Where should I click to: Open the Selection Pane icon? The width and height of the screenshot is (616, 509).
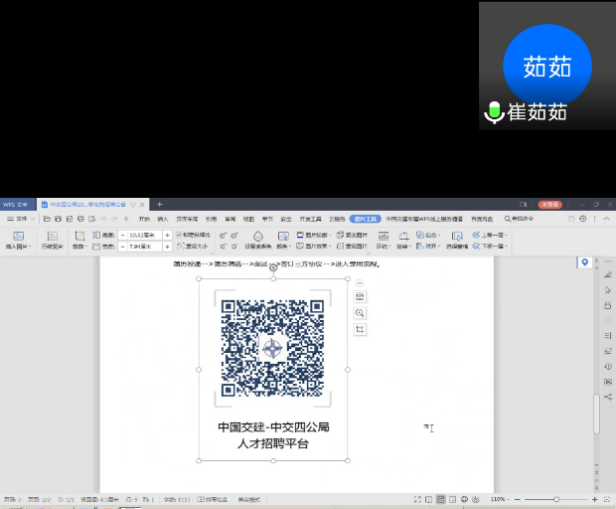tap(456, 240)
